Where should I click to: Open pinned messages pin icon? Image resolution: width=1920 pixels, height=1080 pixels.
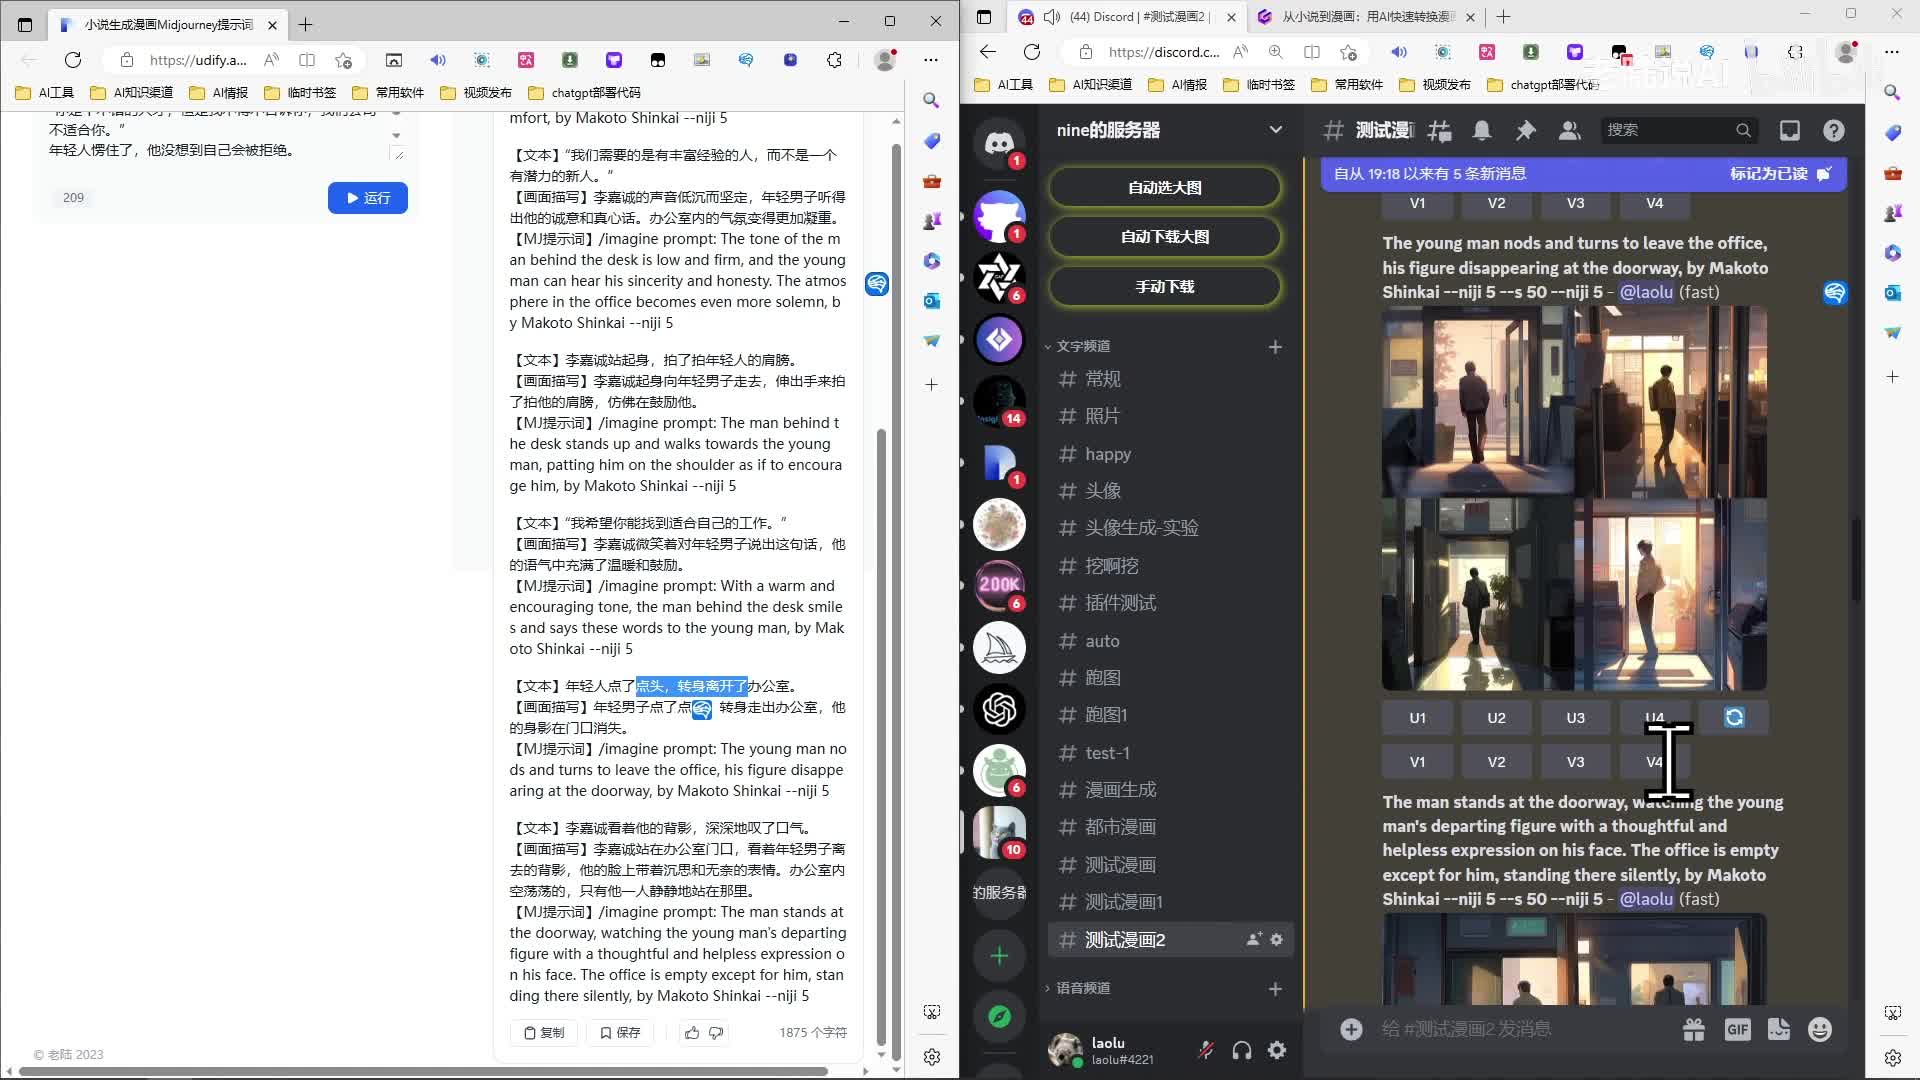(x=1525, y=130)
